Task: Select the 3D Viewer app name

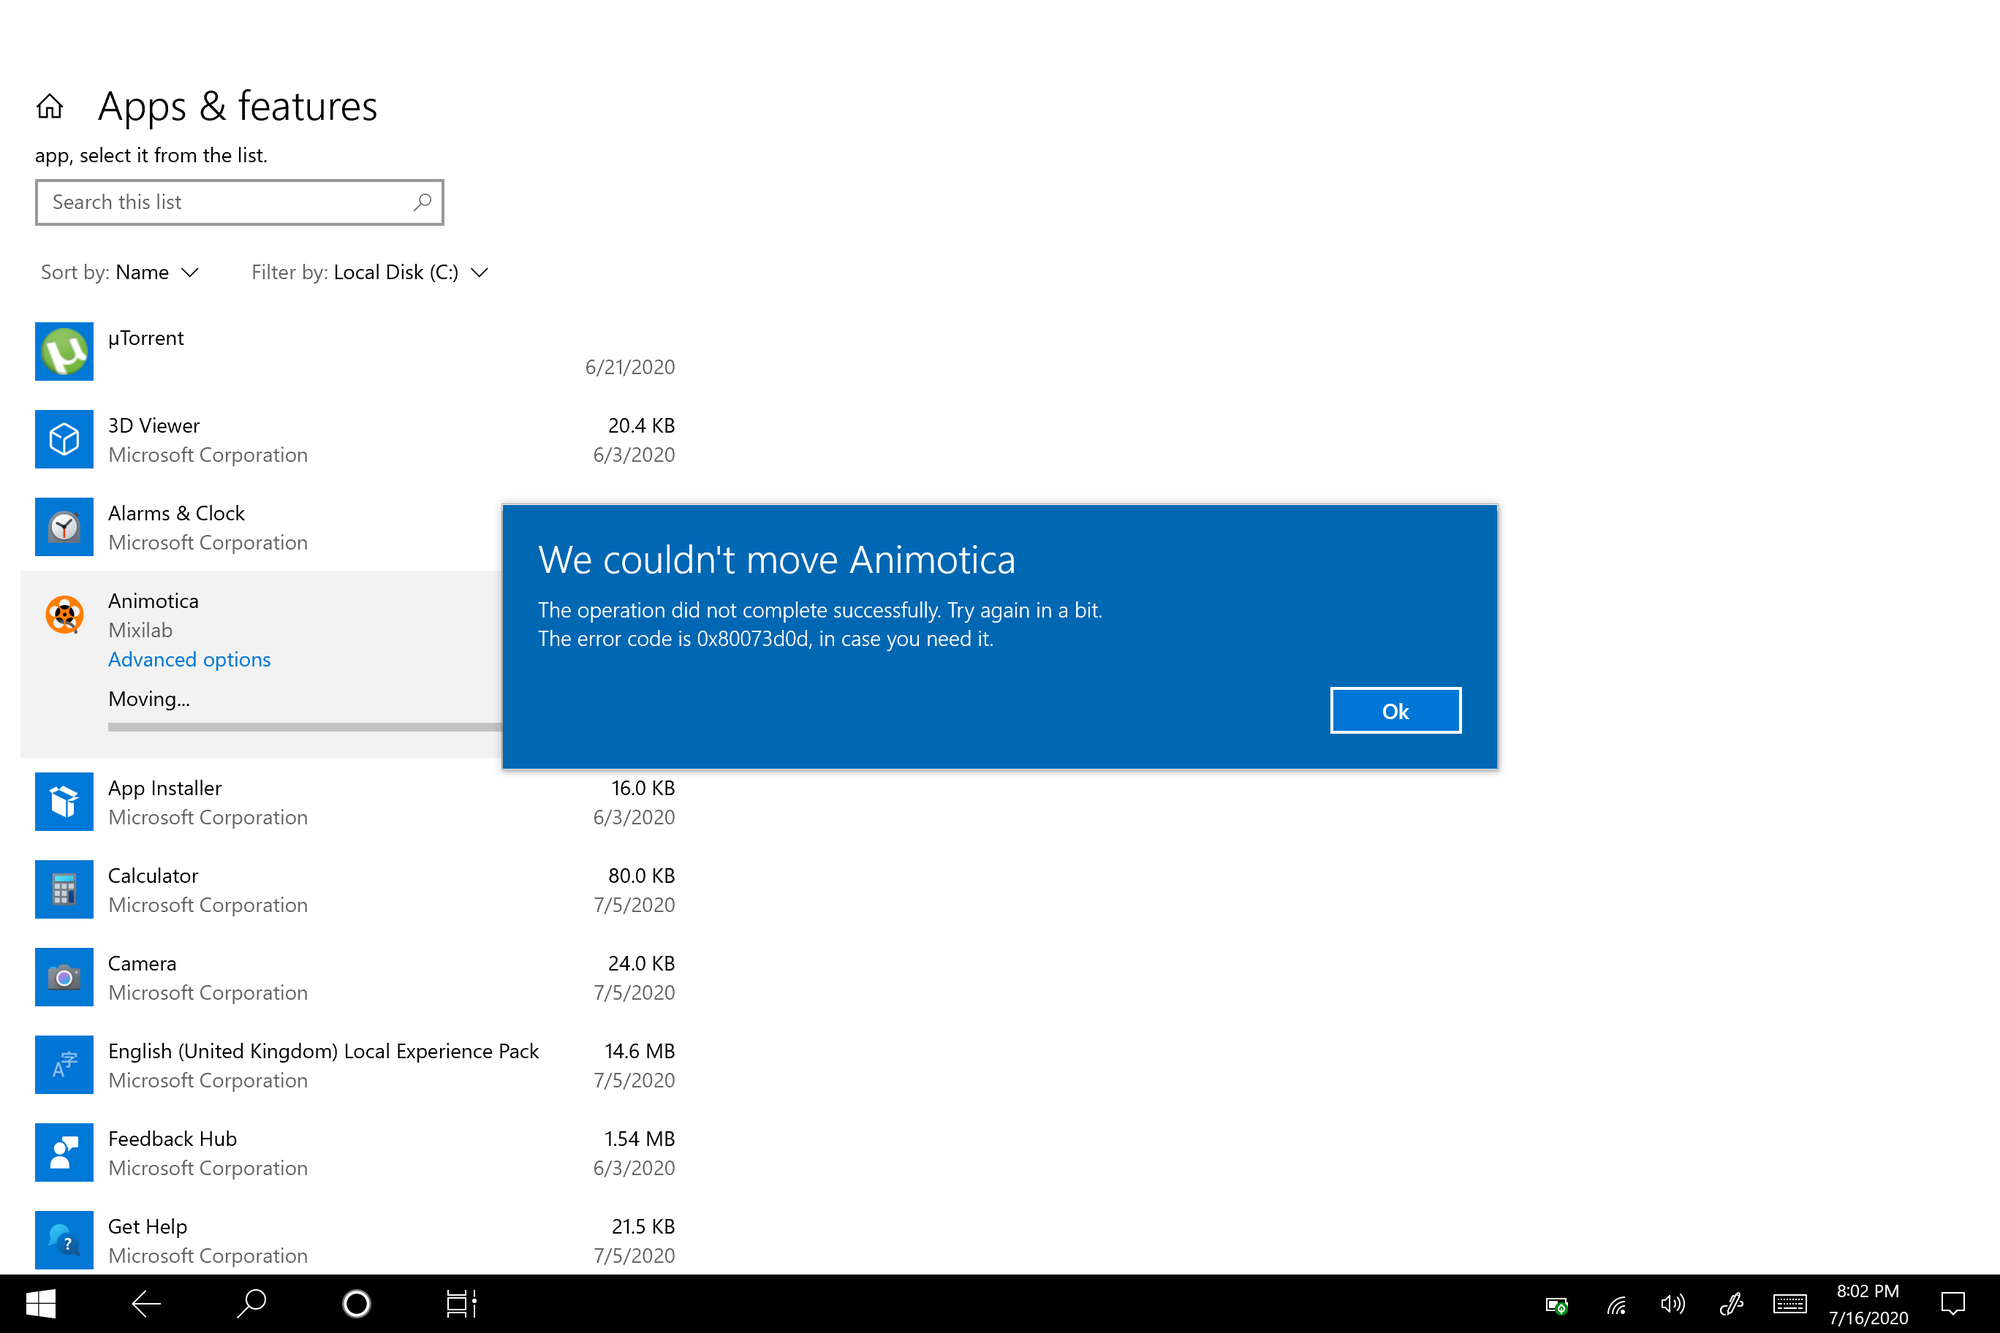Action: click(154, 426)
